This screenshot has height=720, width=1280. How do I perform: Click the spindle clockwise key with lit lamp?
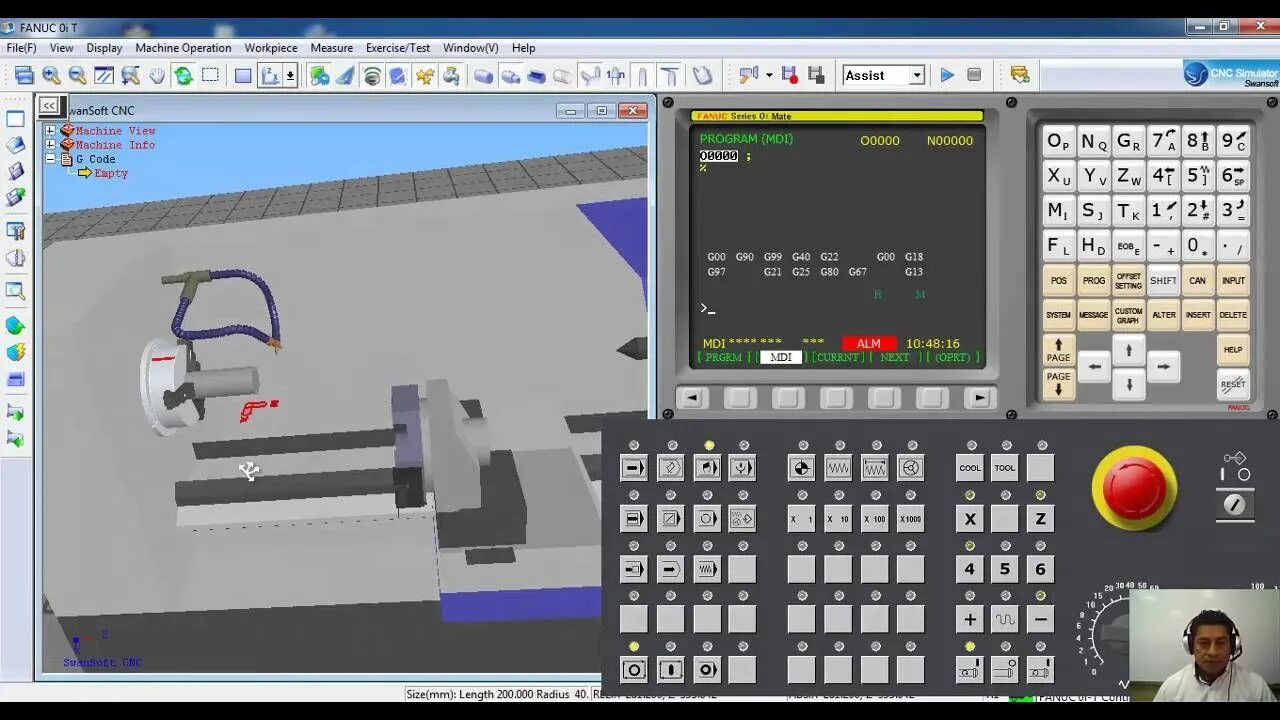coord(970,670)
